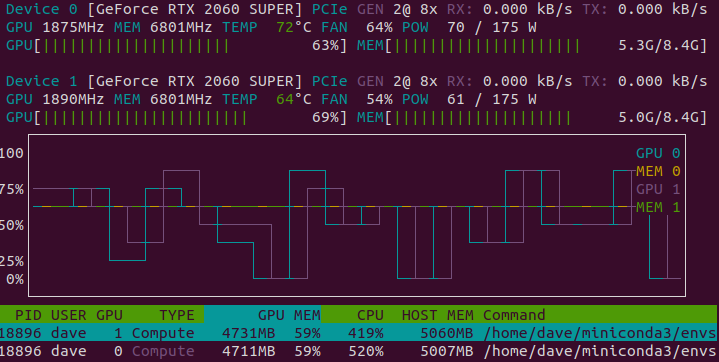Click the memory bar showing 5.0G/8.4G
Screen dimensions: 719x362
click(532, 117)
